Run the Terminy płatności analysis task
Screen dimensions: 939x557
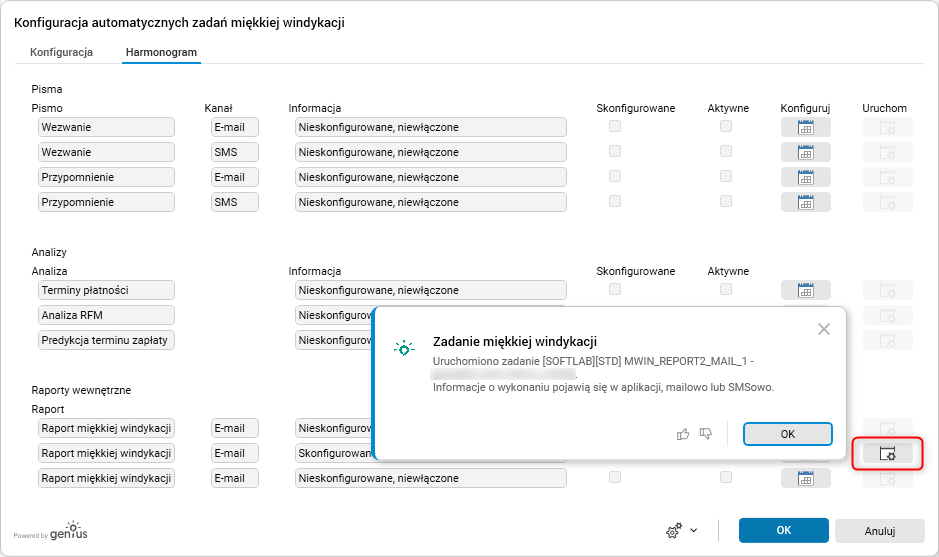click(887, 290)
